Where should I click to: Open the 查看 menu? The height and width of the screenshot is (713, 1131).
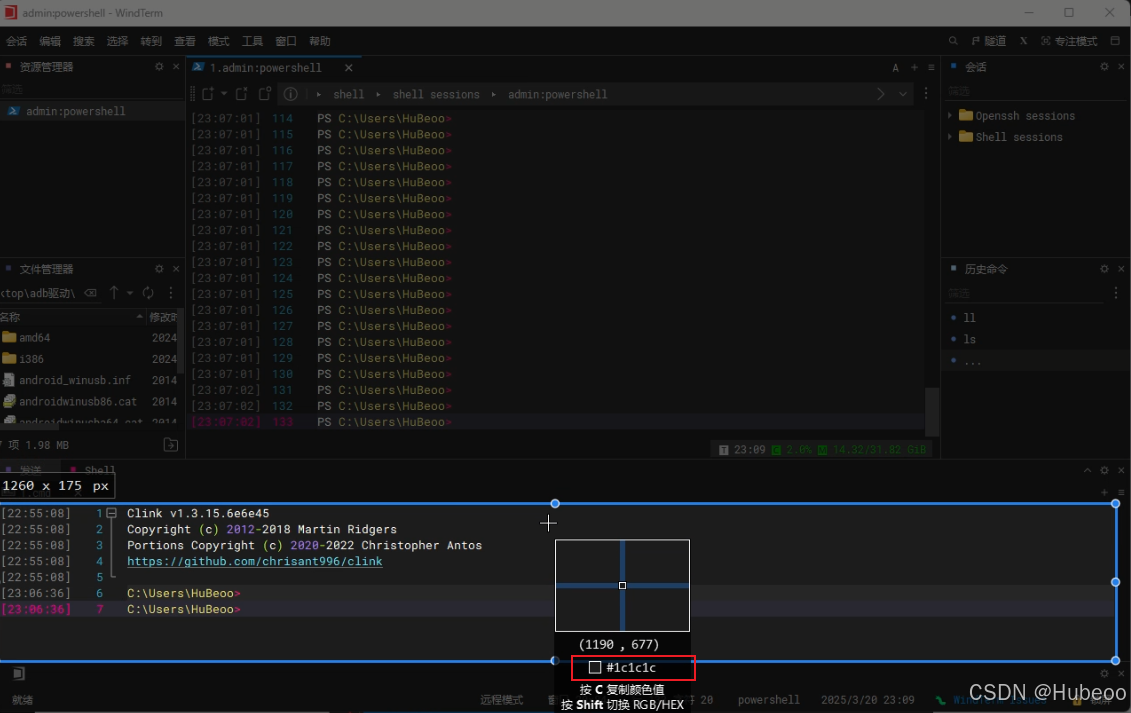coord(185,41)
